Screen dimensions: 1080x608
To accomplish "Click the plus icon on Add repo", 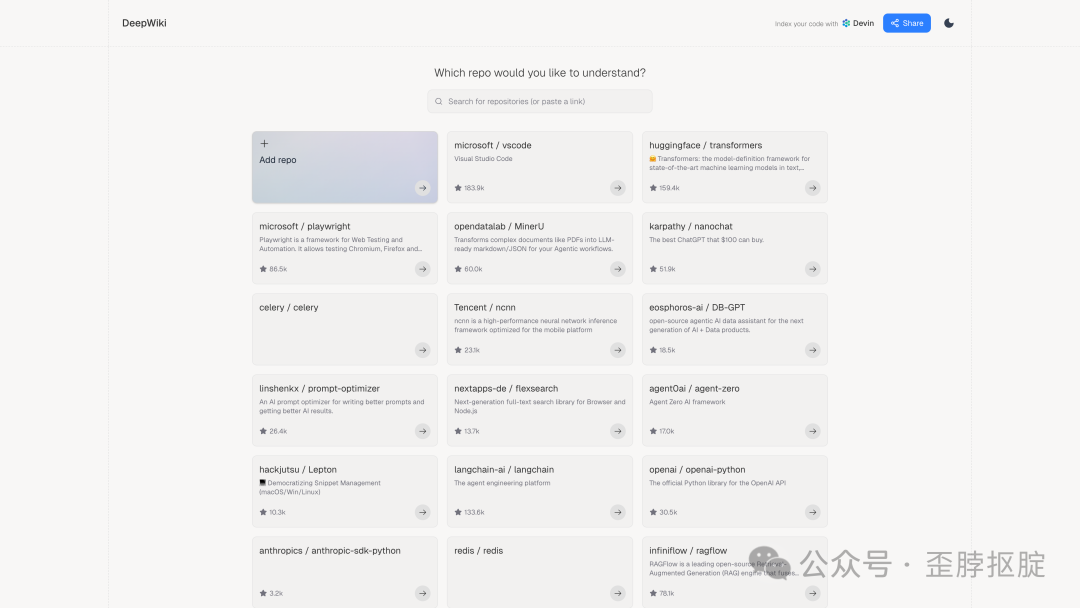I will click(264, 144).
